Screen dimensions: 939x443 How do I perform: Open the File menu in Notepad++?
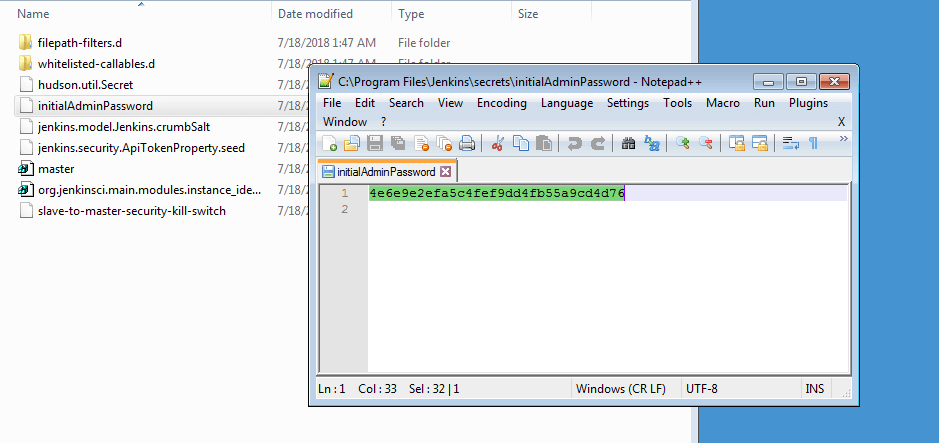coord(332,103)
